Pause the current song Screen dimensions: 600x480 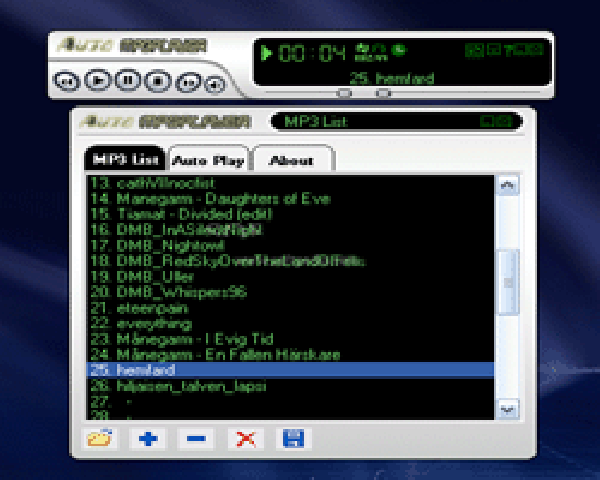[x=128, y=80]
